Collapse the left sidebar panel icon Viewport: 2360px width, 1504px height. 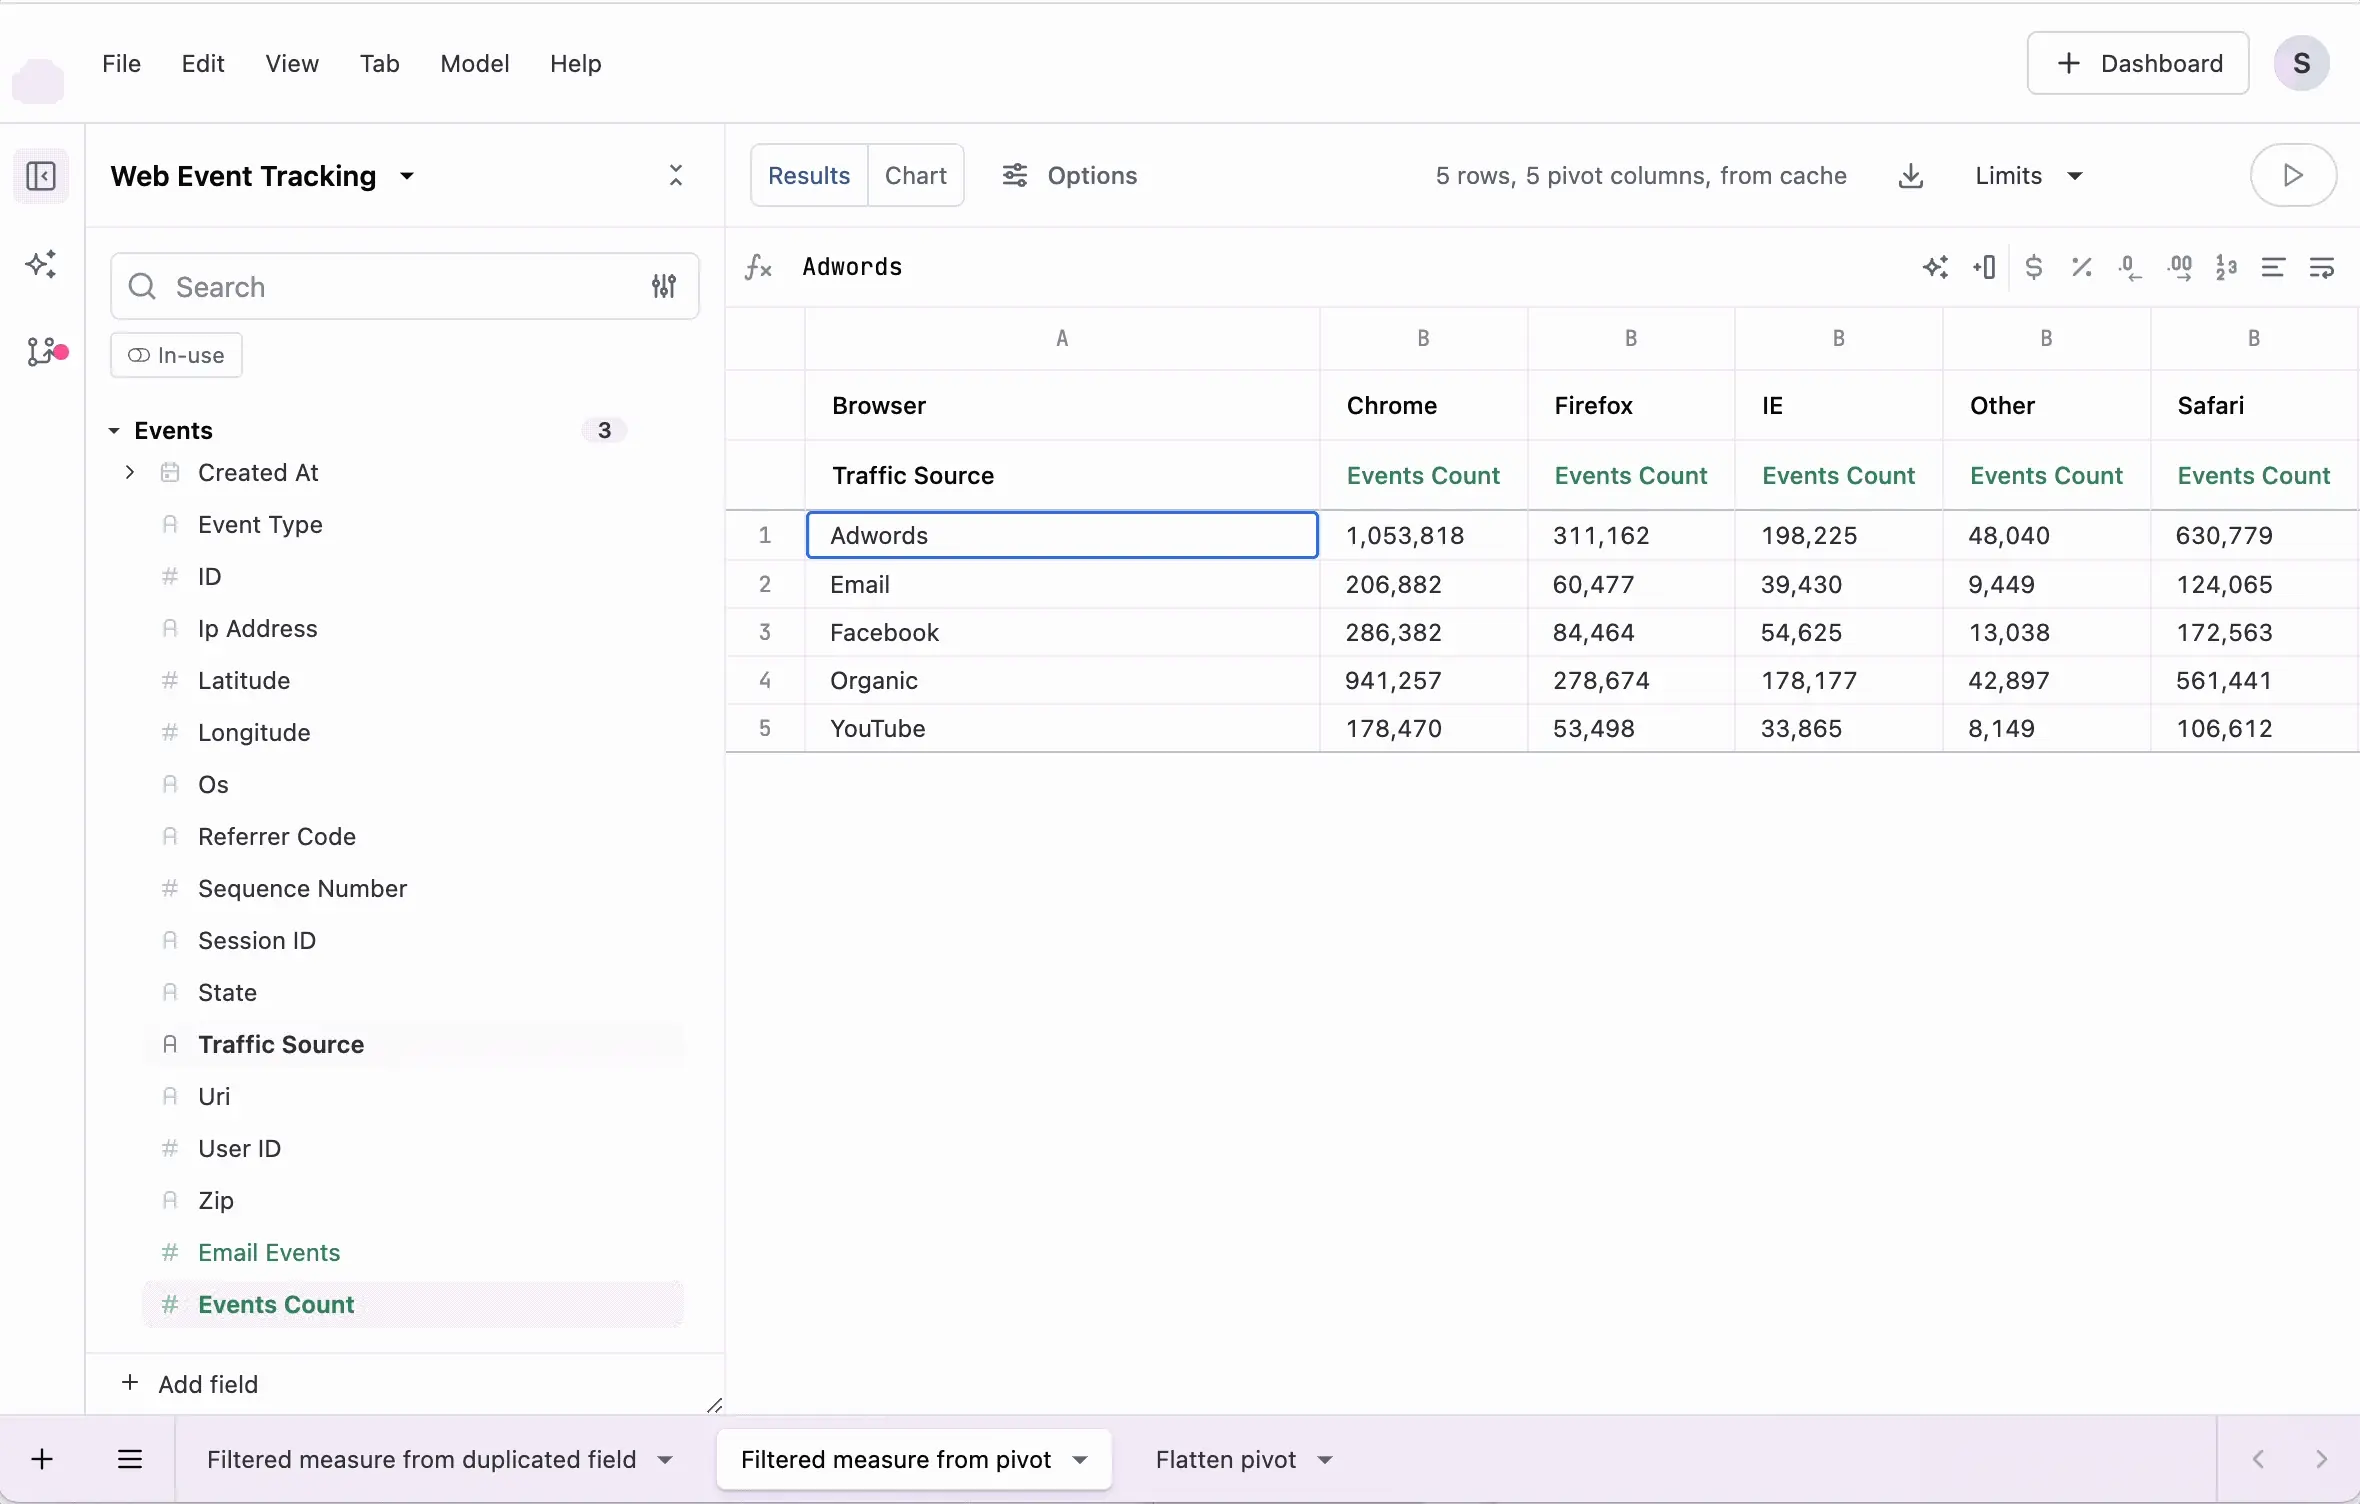[41, 176]
